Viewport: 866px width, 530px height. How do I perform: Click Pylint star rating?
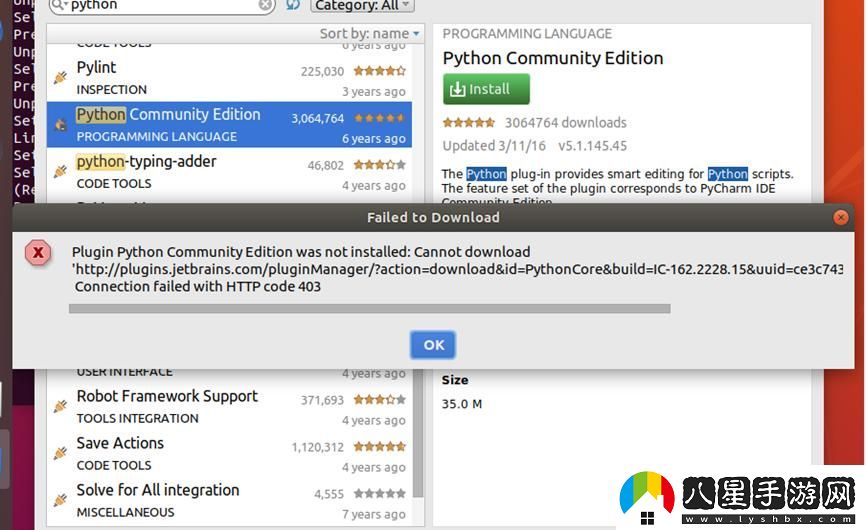pos(379,71)
